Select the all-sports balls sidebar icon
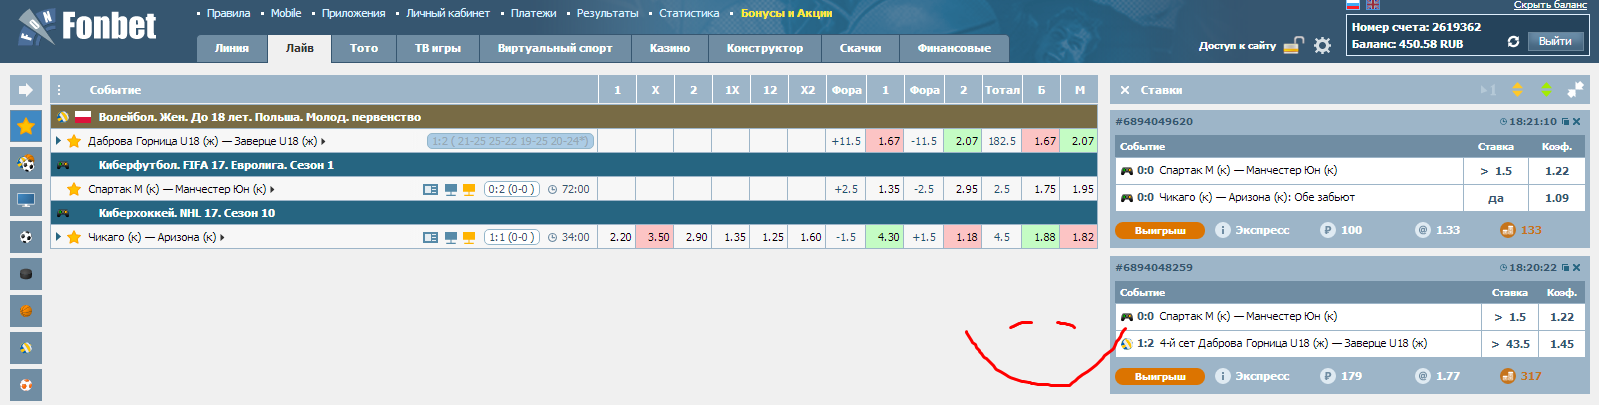1599x405 pixels. pyautogui.click(x=26, y=163)
